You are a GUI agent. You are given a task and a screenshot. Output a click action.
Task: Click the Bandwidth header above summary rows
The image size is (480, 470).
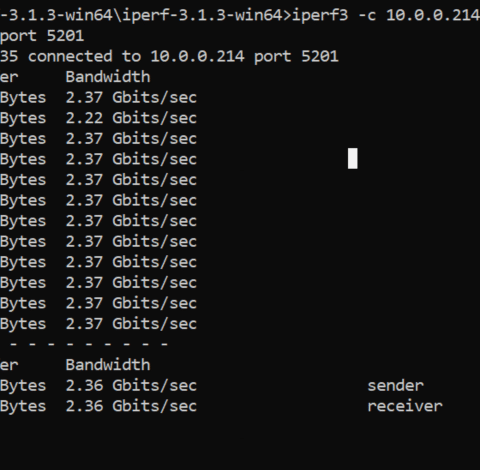(x=108, y=365)
